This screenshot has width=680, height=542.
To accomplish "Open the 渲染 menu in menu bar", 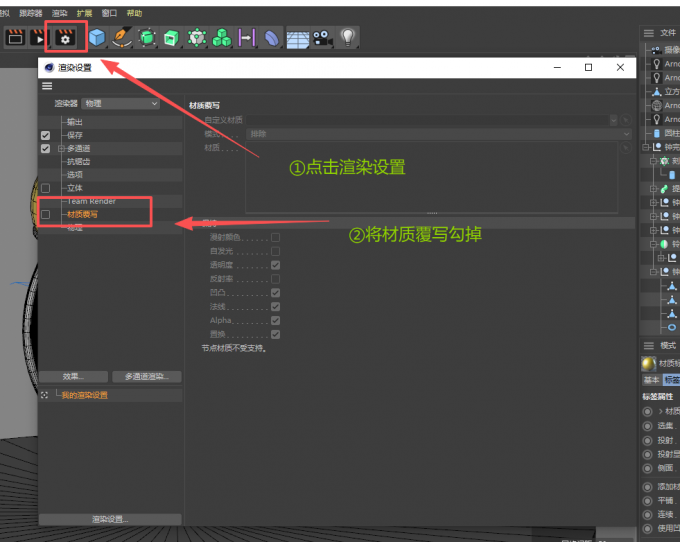I will (59, 13).
